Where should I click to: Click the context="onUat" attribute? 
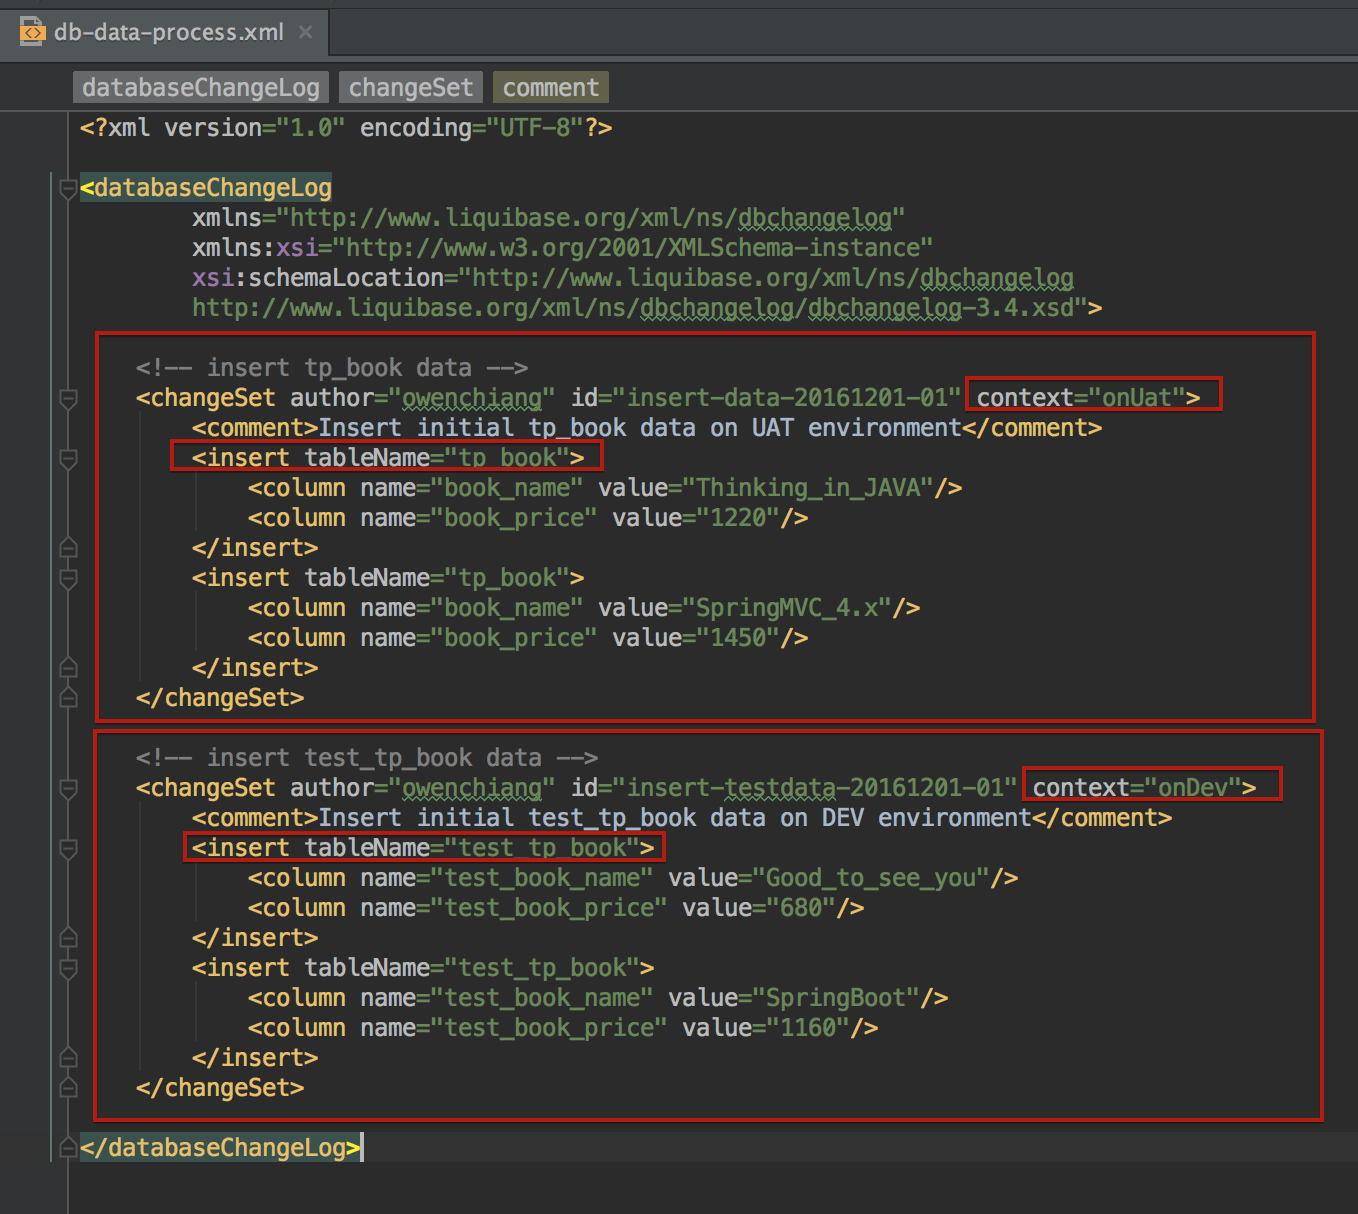(1081, 398)
